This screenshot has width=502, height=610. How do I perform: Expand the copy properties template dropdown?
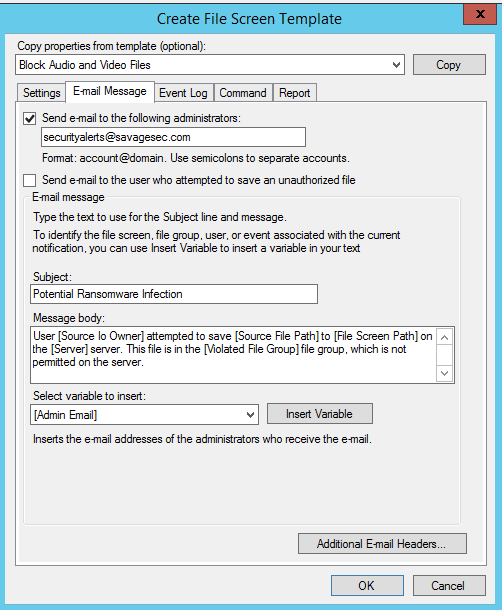(x=396, y=65)
